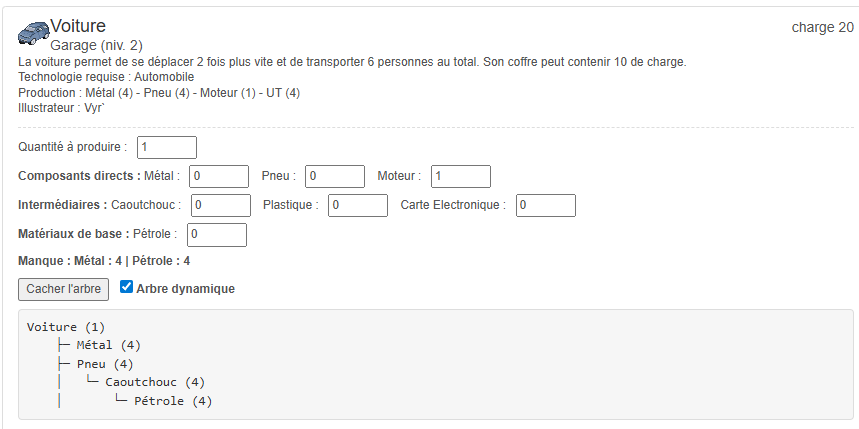Focus the Caoutchouc intermediate input
859x429 pixels.
(x=220, y=205)
